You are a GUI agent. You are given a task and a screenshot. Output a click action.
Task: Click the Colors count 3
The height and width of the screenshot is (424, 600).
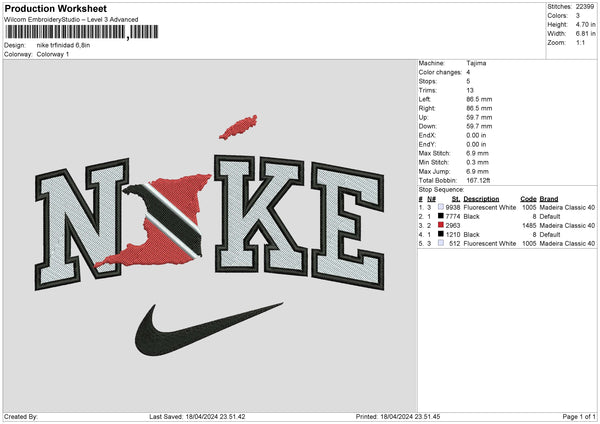coord(577,16)
